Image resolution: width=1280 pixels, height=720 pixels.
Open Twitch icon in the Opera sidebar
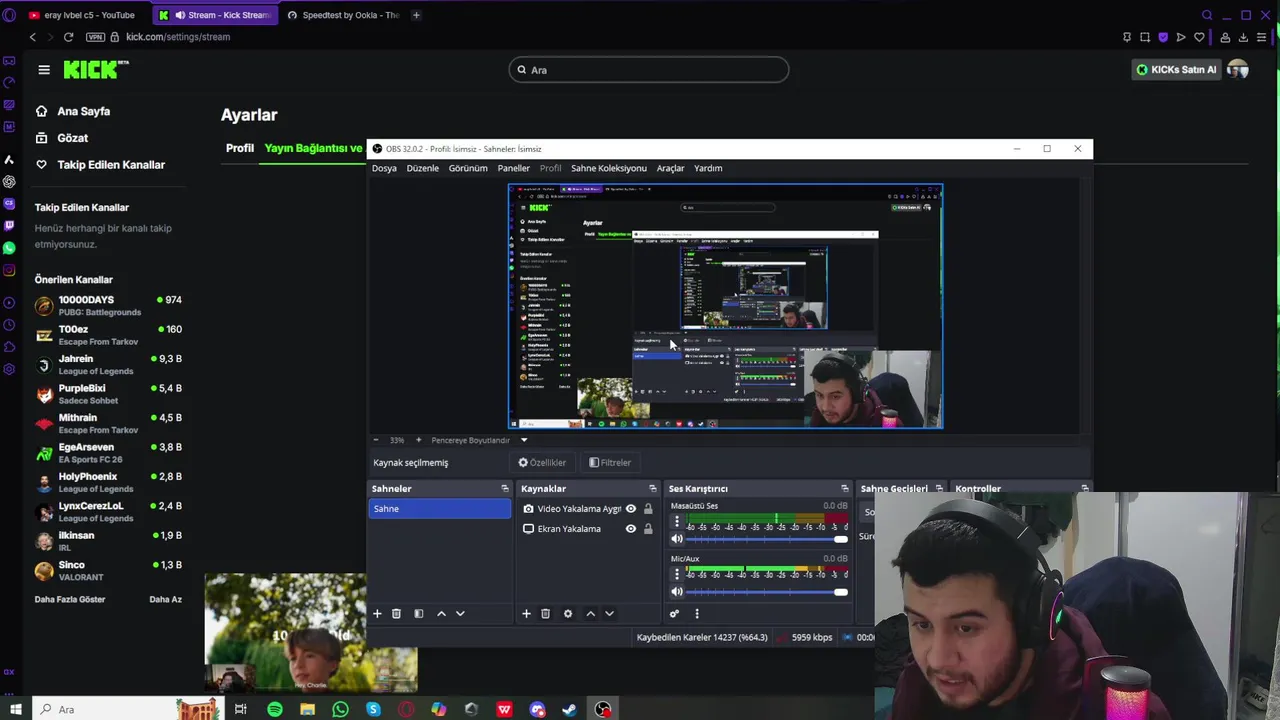click(9, 226)
